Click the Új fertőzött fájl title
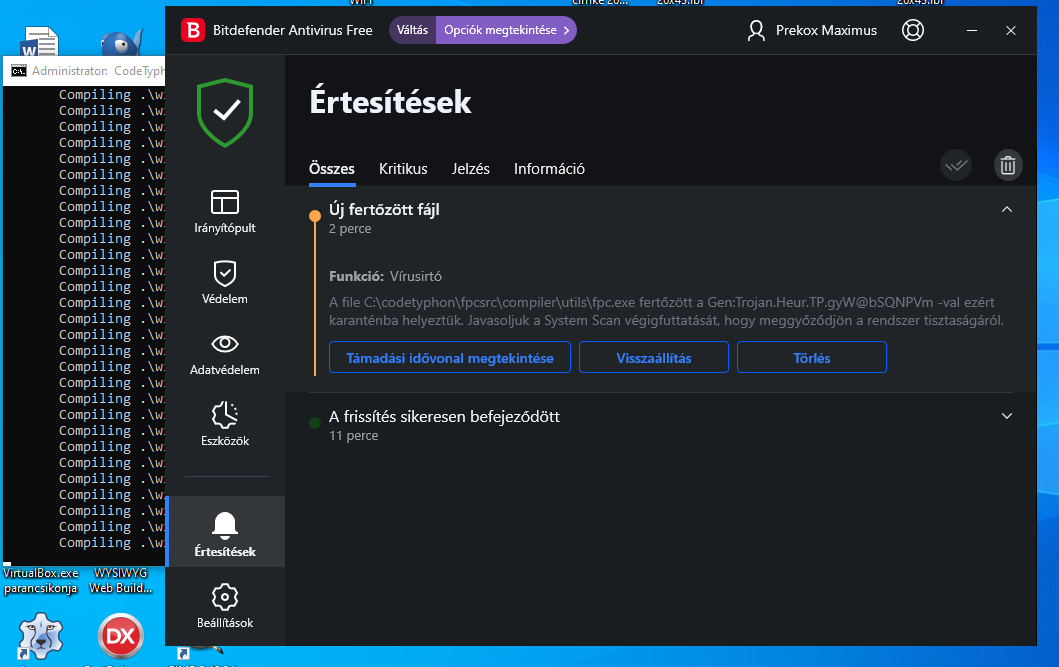This screenshot has height=667, width=1059. coord(384,209)
